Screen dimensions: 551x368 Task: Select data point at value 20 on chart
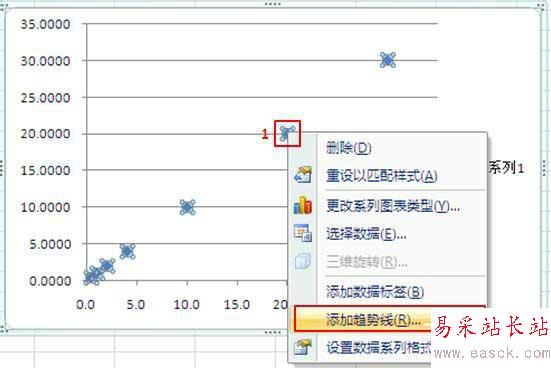pos(287,134)
